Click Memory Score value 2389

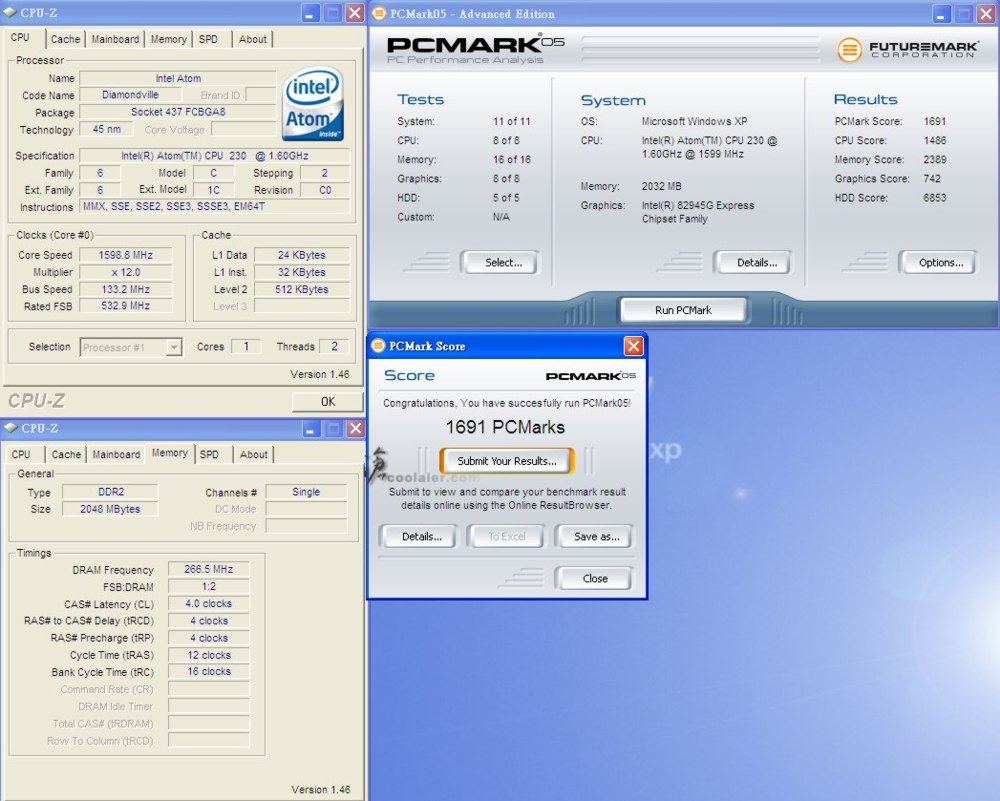pyautogui.click(x=935, y=159)
